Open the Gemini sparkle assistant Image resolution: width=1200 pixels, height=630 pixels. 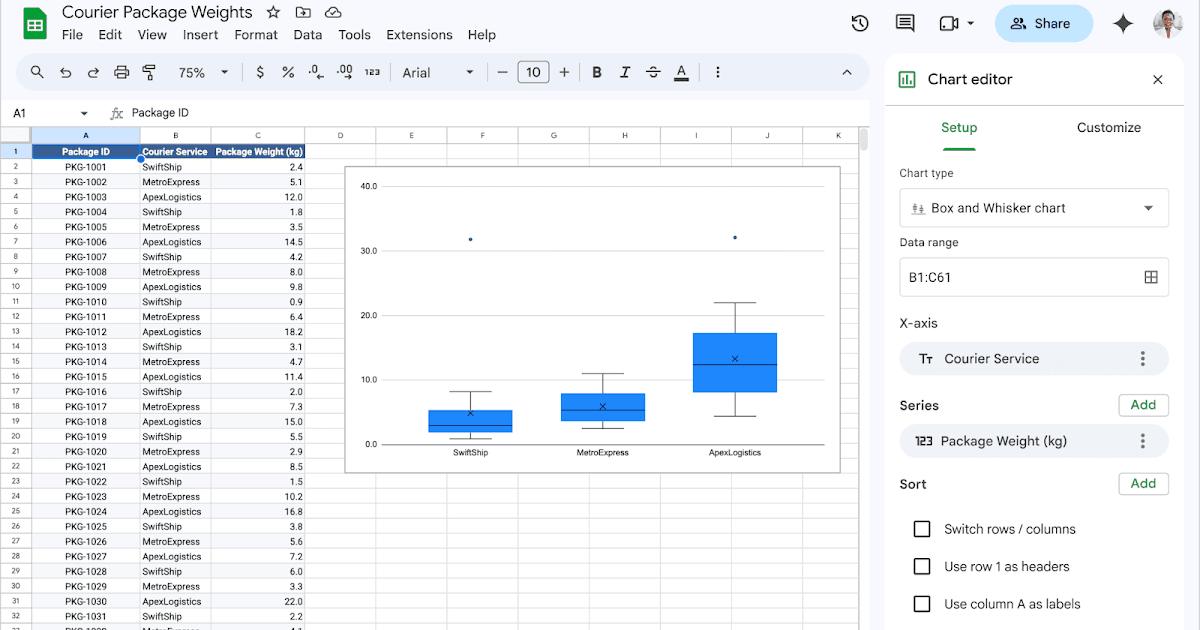click(x=1123, y=24)
